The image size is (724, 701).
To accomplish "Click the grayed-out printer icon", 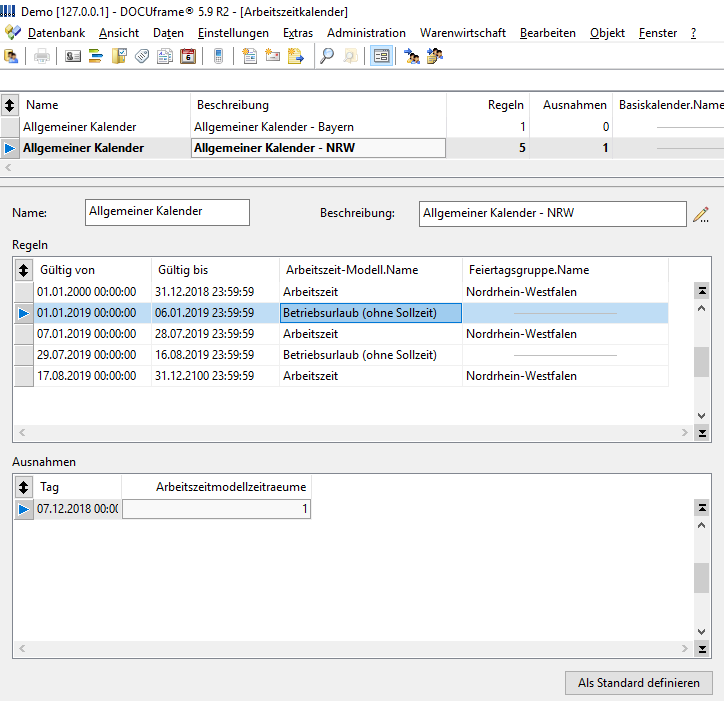I will pyautogui.click(x=42, y=56).
